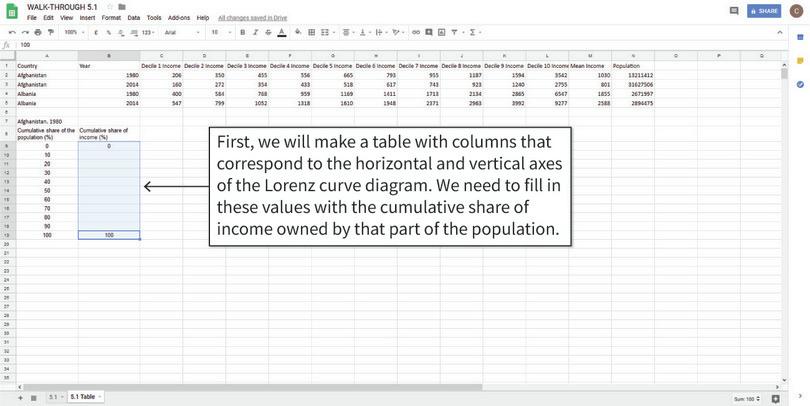
Task: Select the 'Population' header cell
Action: point(633,66)
